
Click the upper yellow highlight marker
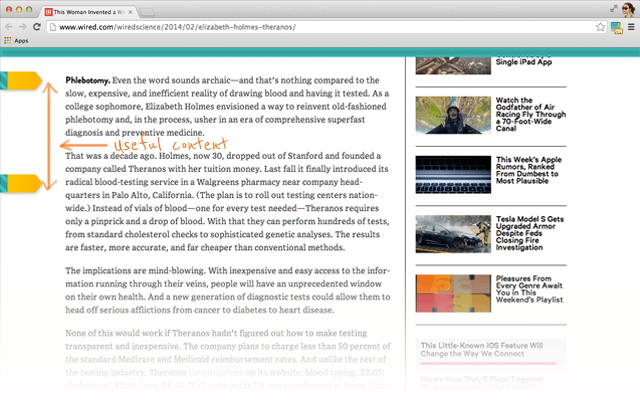click(21, 80)
